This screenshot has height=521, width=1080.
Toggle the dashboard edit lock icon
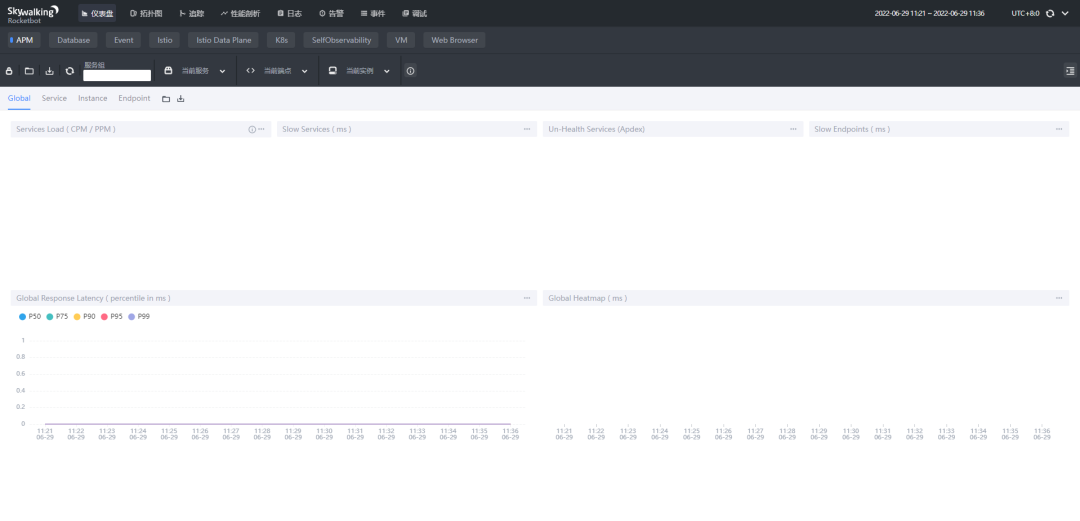(9, 71)
